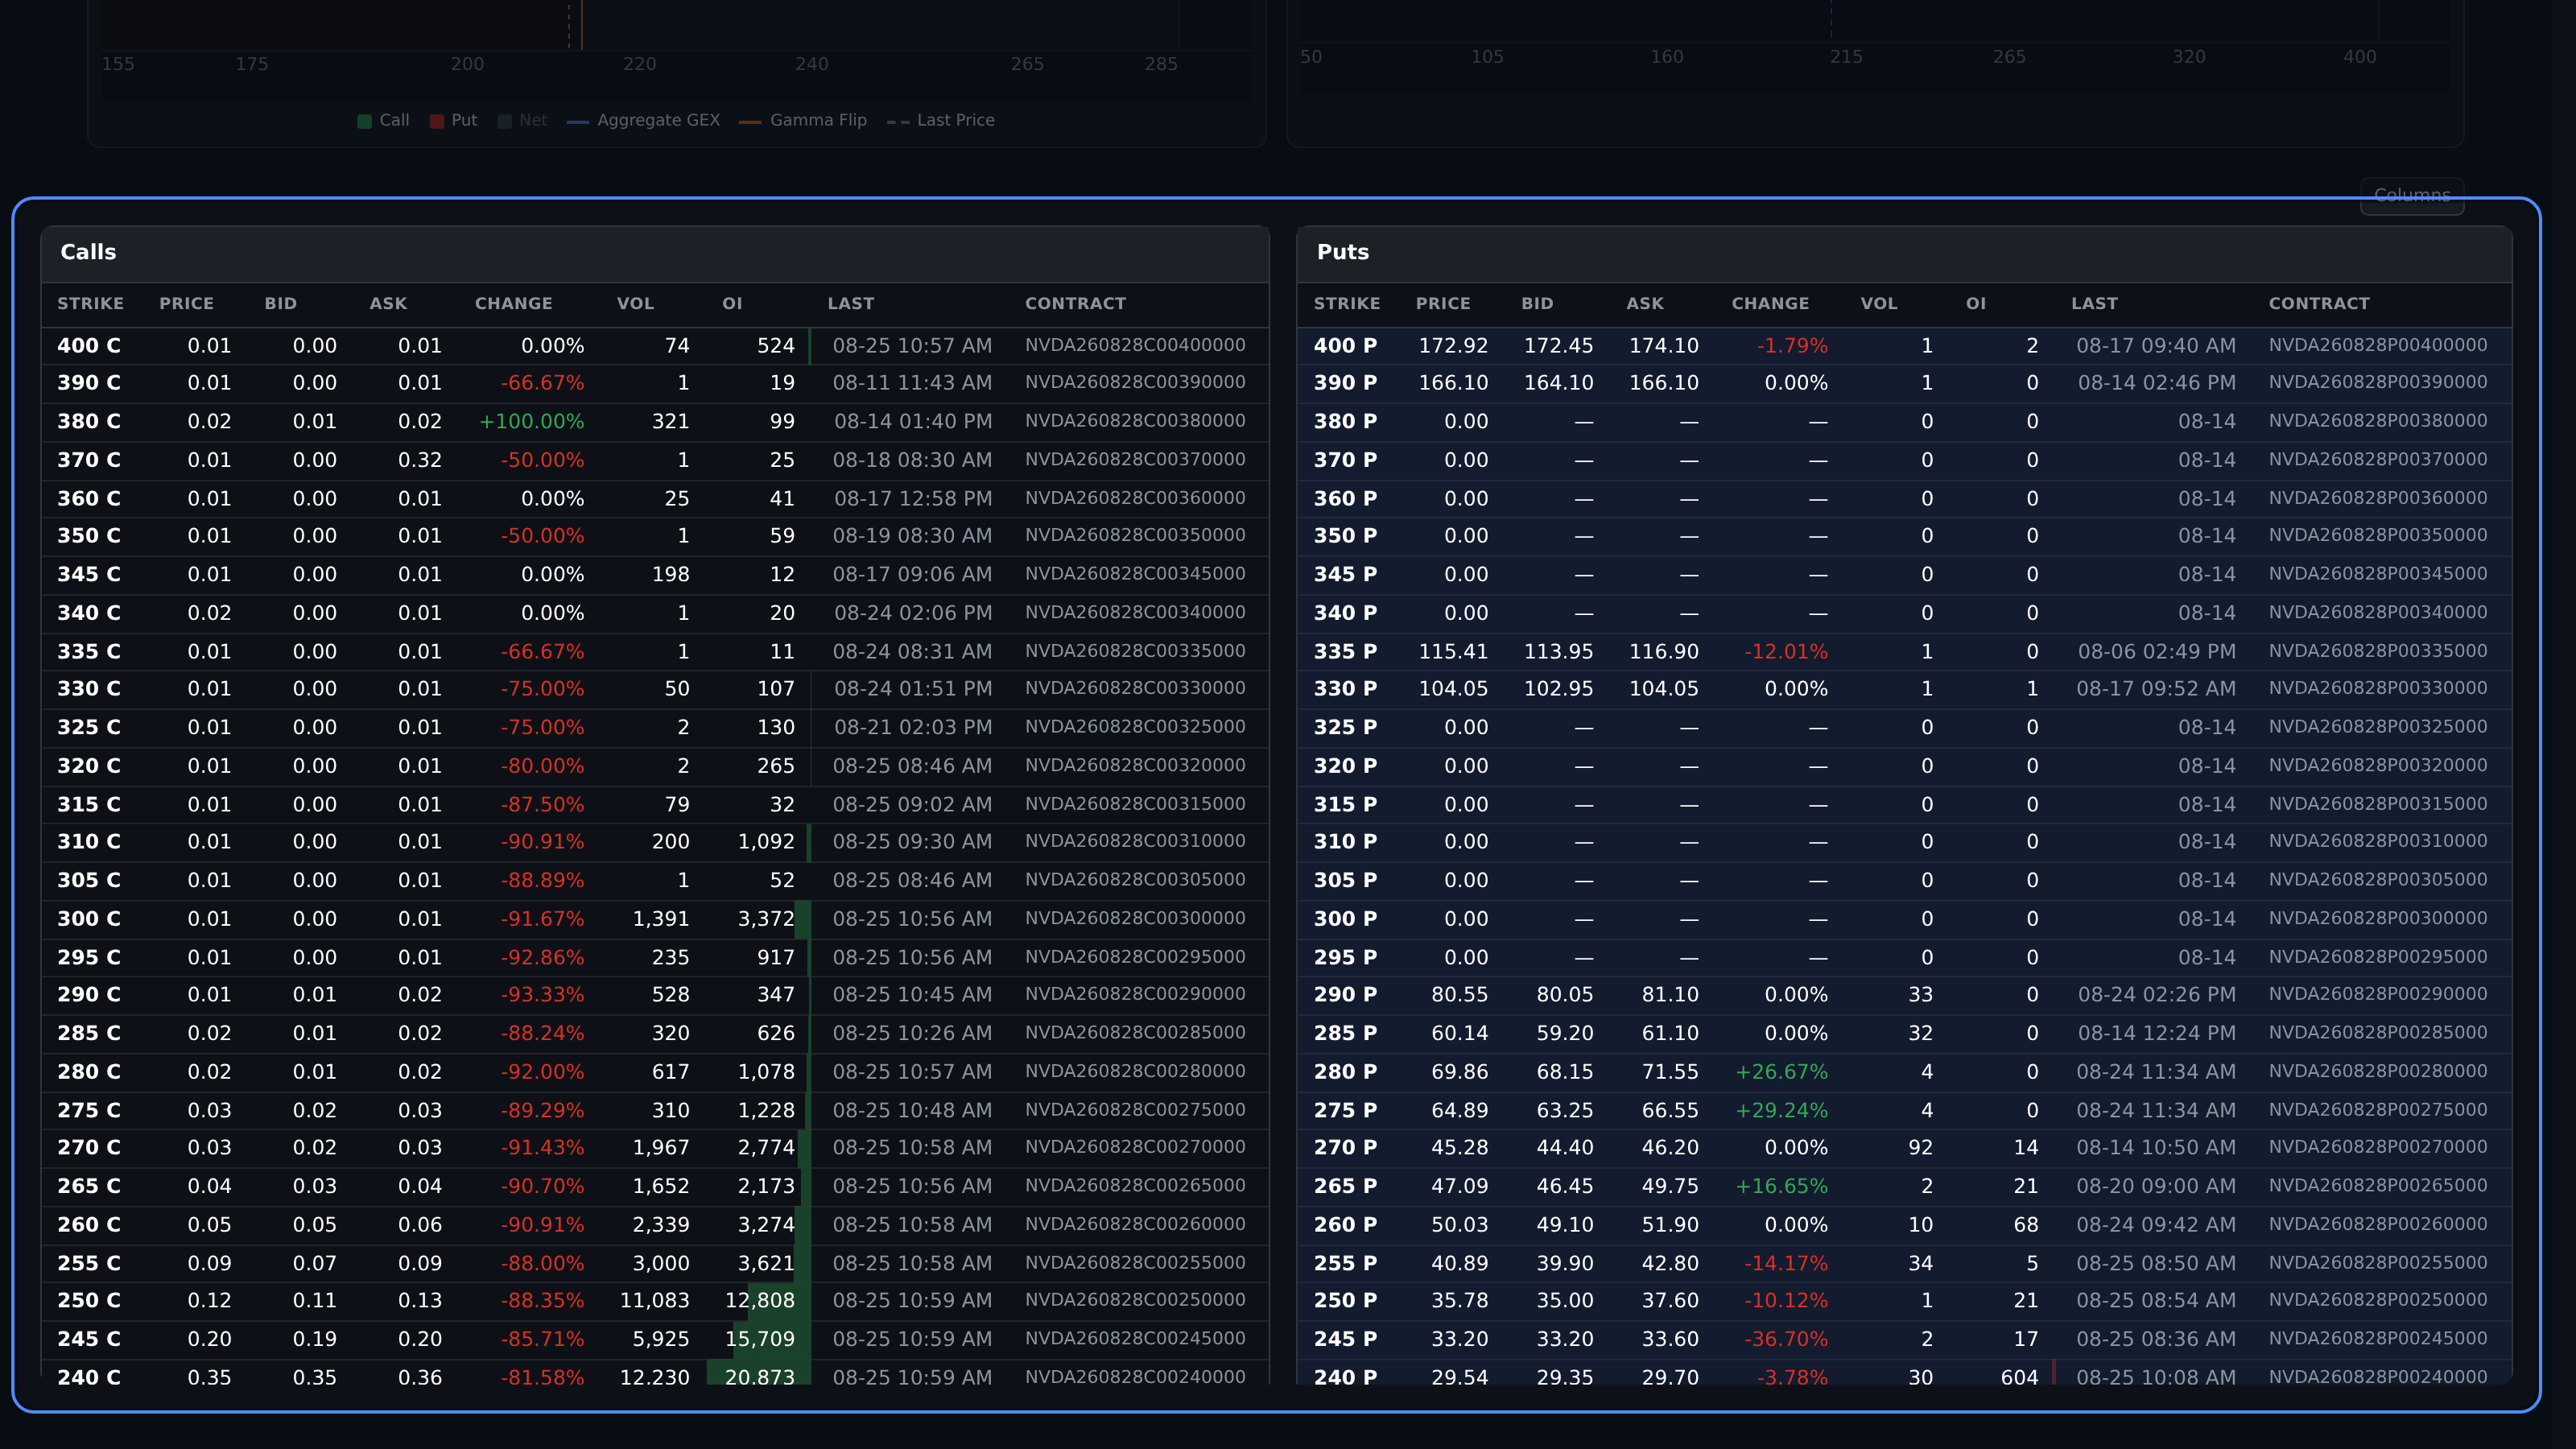Image resolution: width=2576 pixels, height=1449 pixels.
Task: Click contract NVDA260828C00380000
Action: pos(1135,421)
